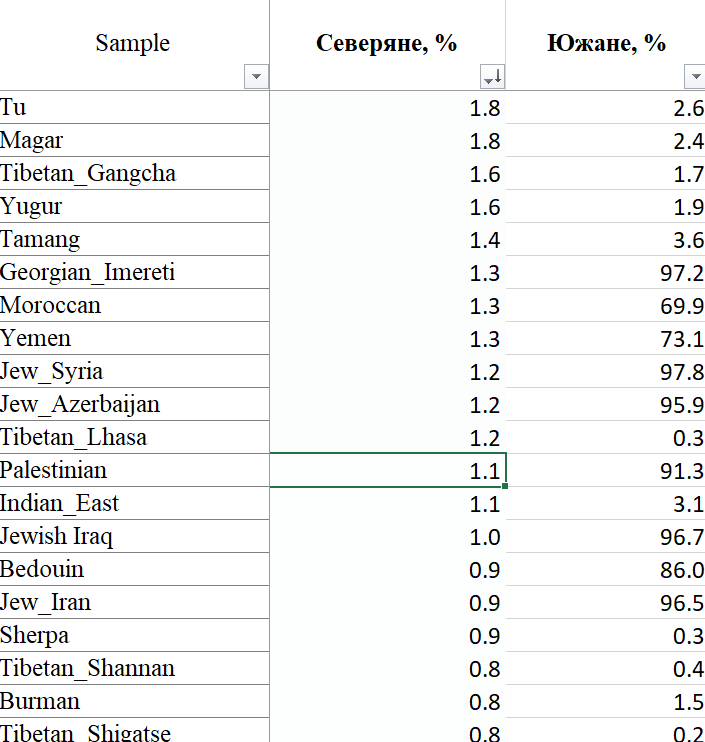Click value 3.6 in Tamang row
The height and width of the screenshot is (742, 705).
click(606, 239)
